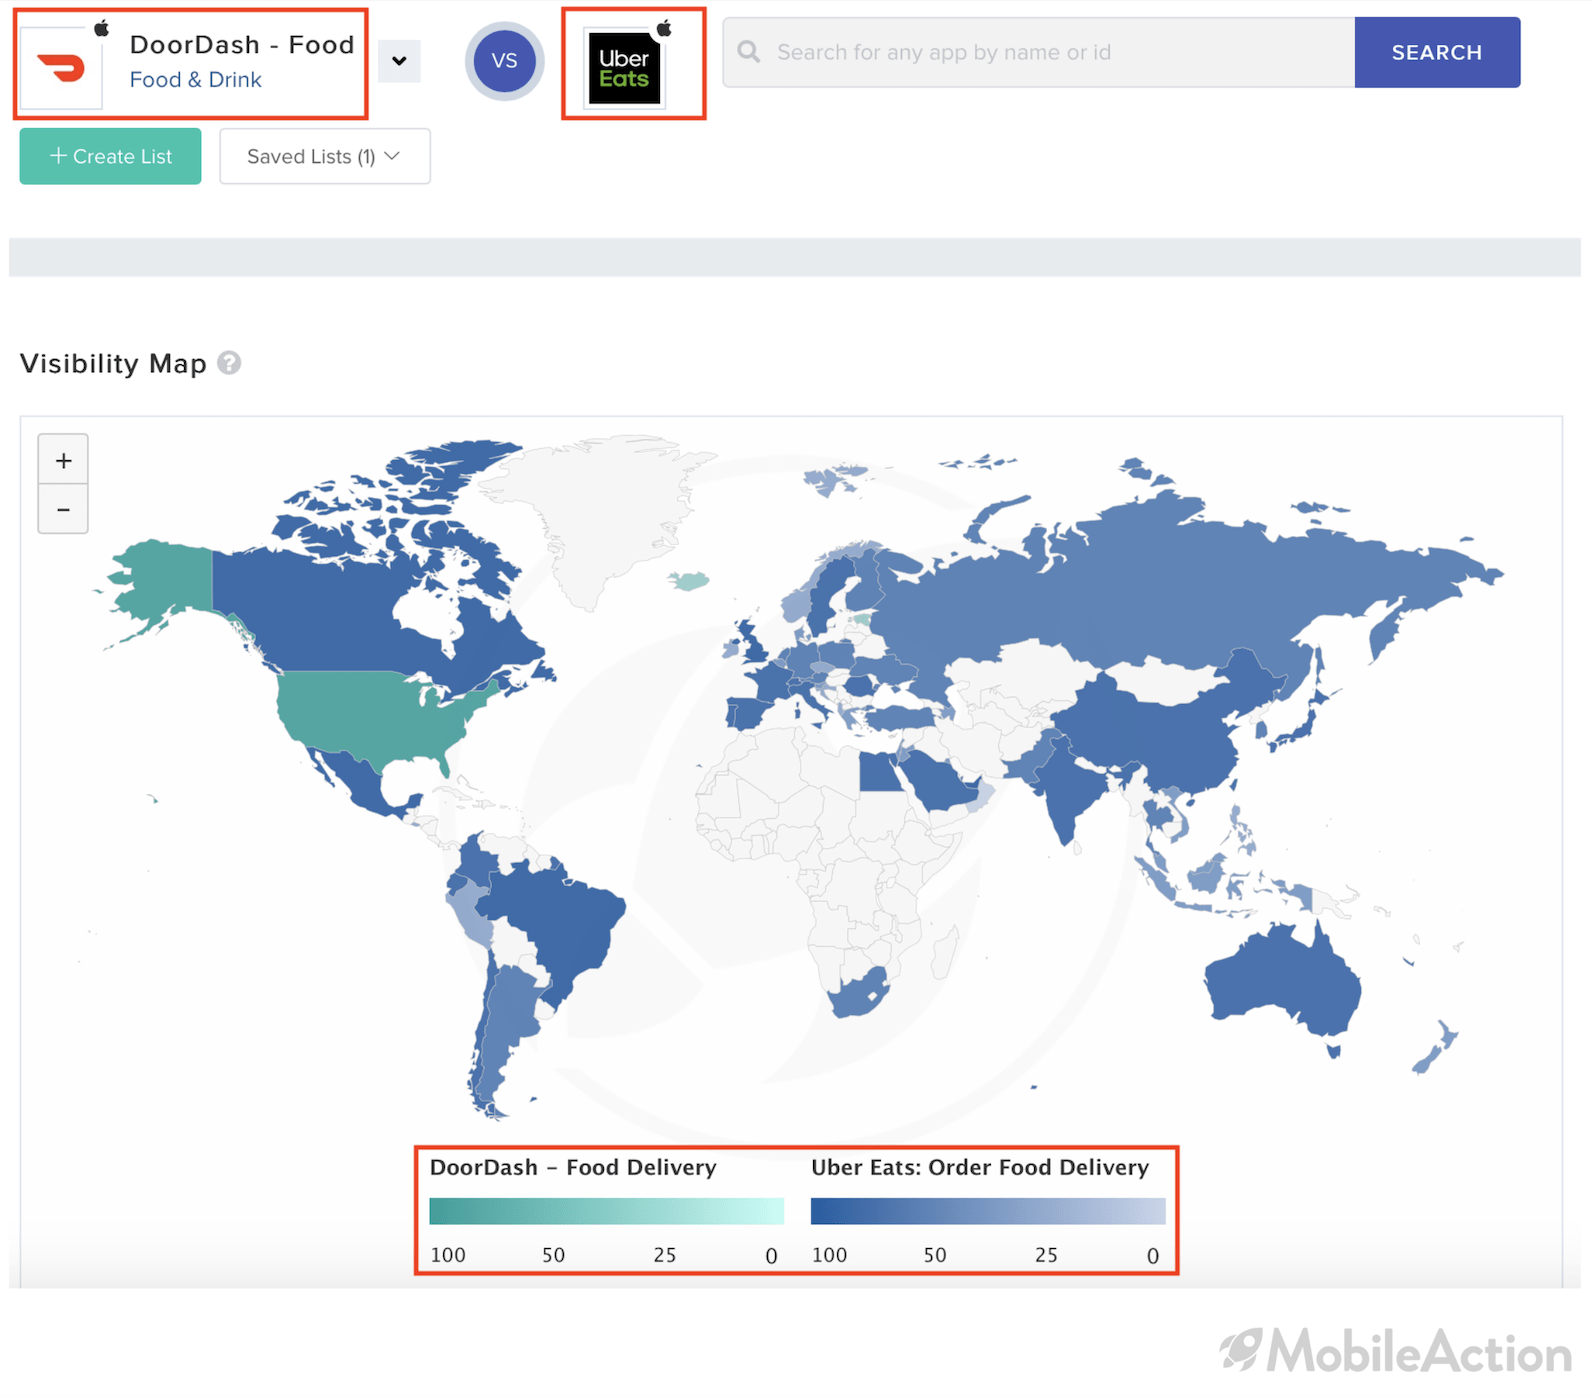Select New Zealand on the map
Screen dimensions: 1592x1398
(x=1437, y=1048)
